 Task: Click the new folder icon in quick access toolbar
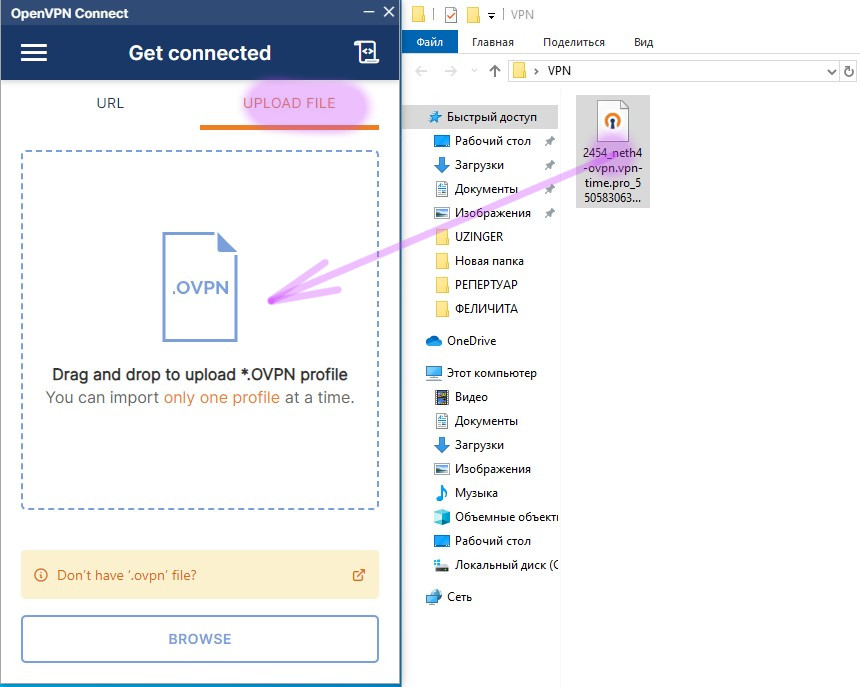[x=473, y=14]
